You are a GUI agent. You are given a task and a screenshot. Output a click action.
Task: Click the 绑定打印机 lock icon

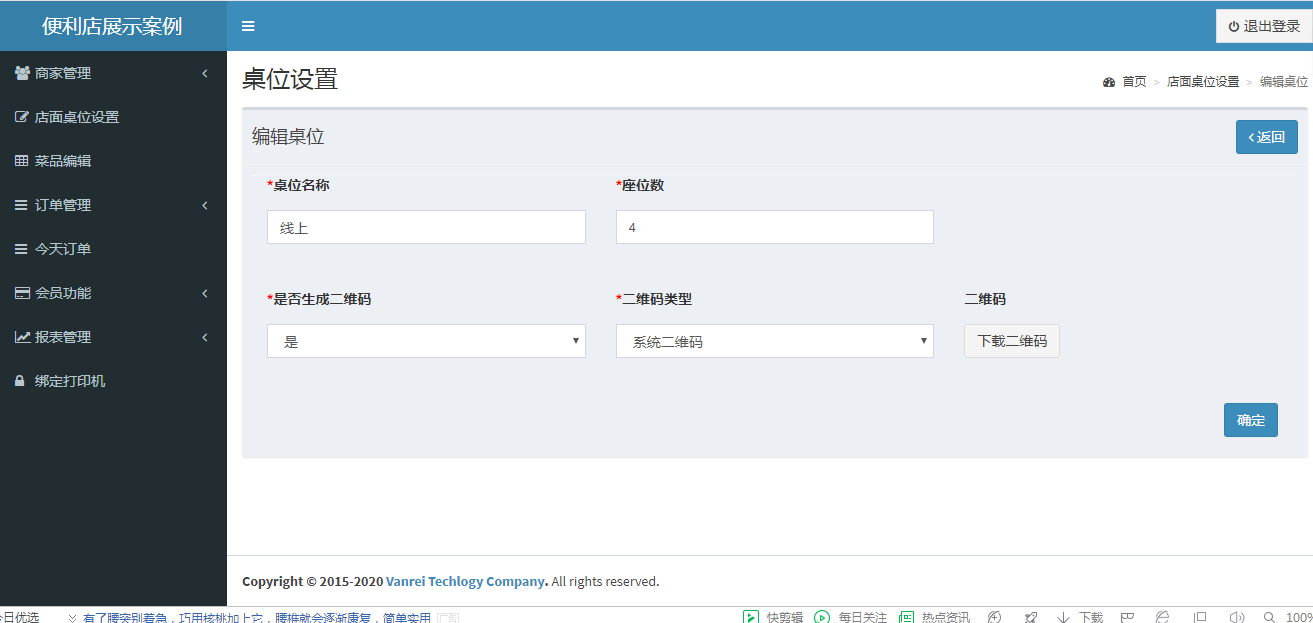pyautogui.click(x=20, y=381)
